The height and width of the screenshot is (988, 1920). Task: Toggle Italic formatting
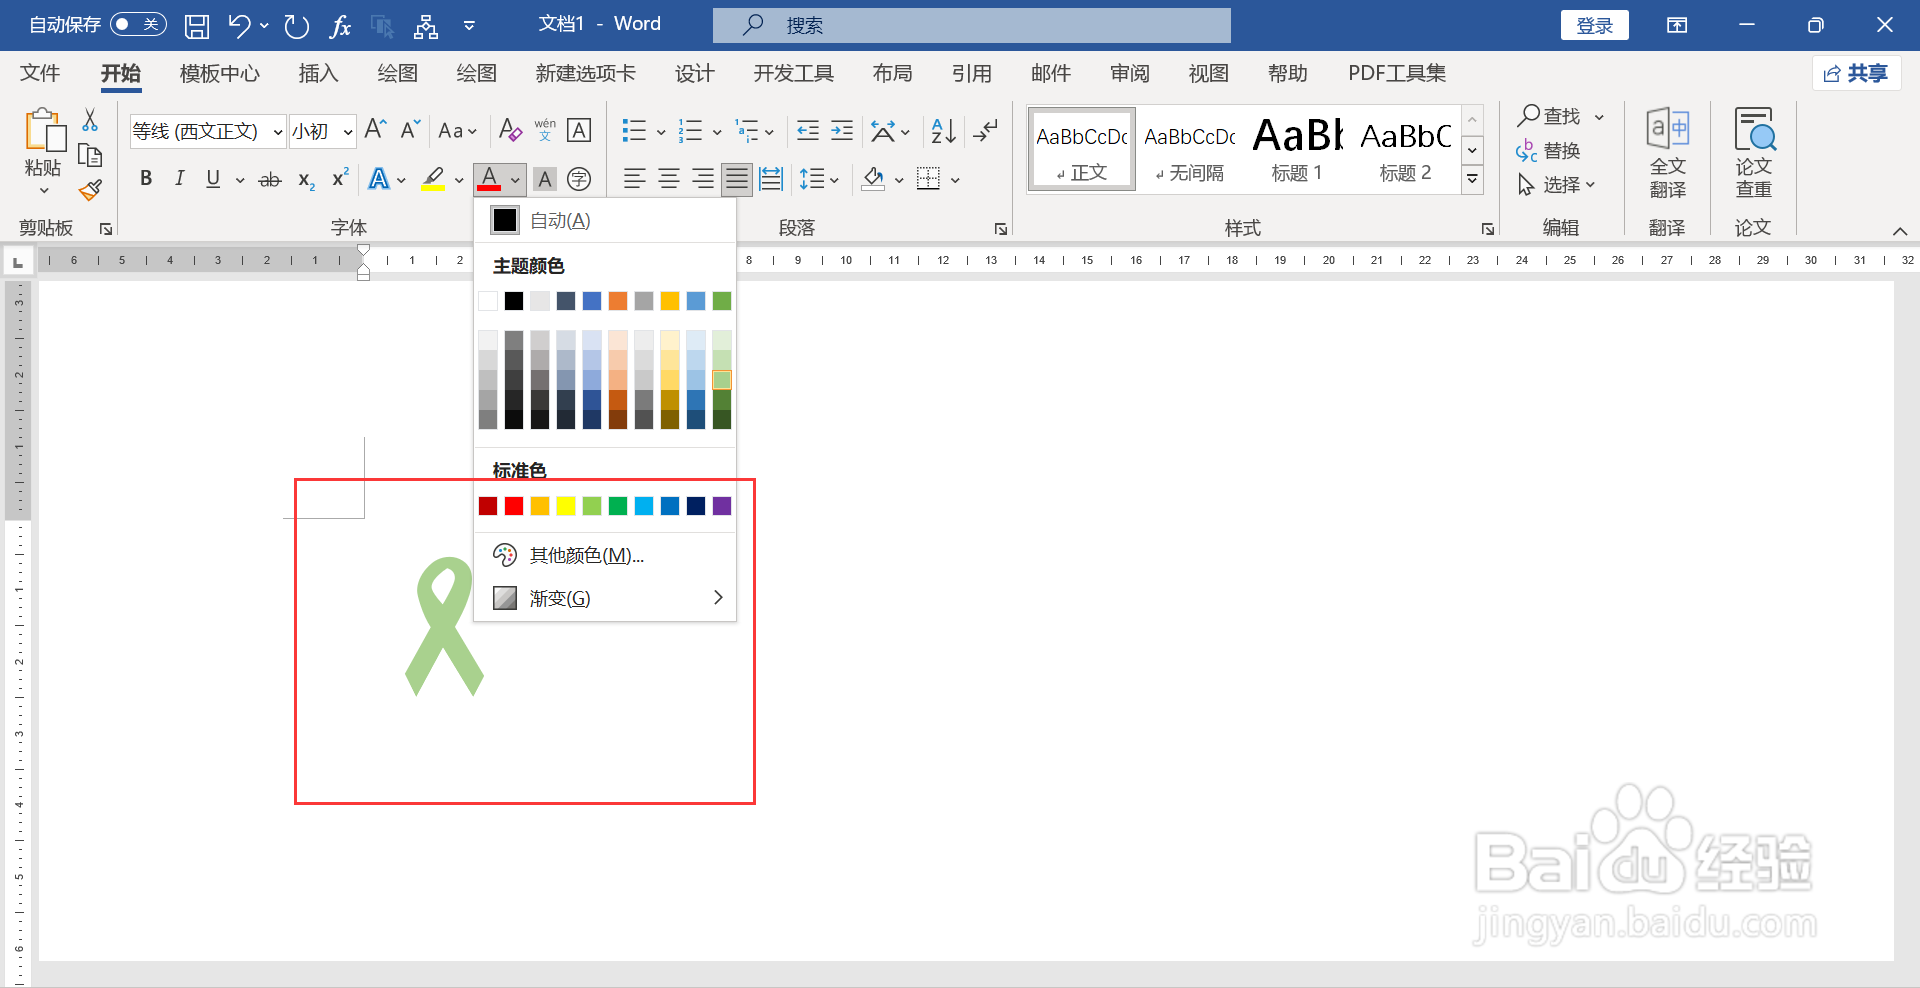tap(179, 179)
